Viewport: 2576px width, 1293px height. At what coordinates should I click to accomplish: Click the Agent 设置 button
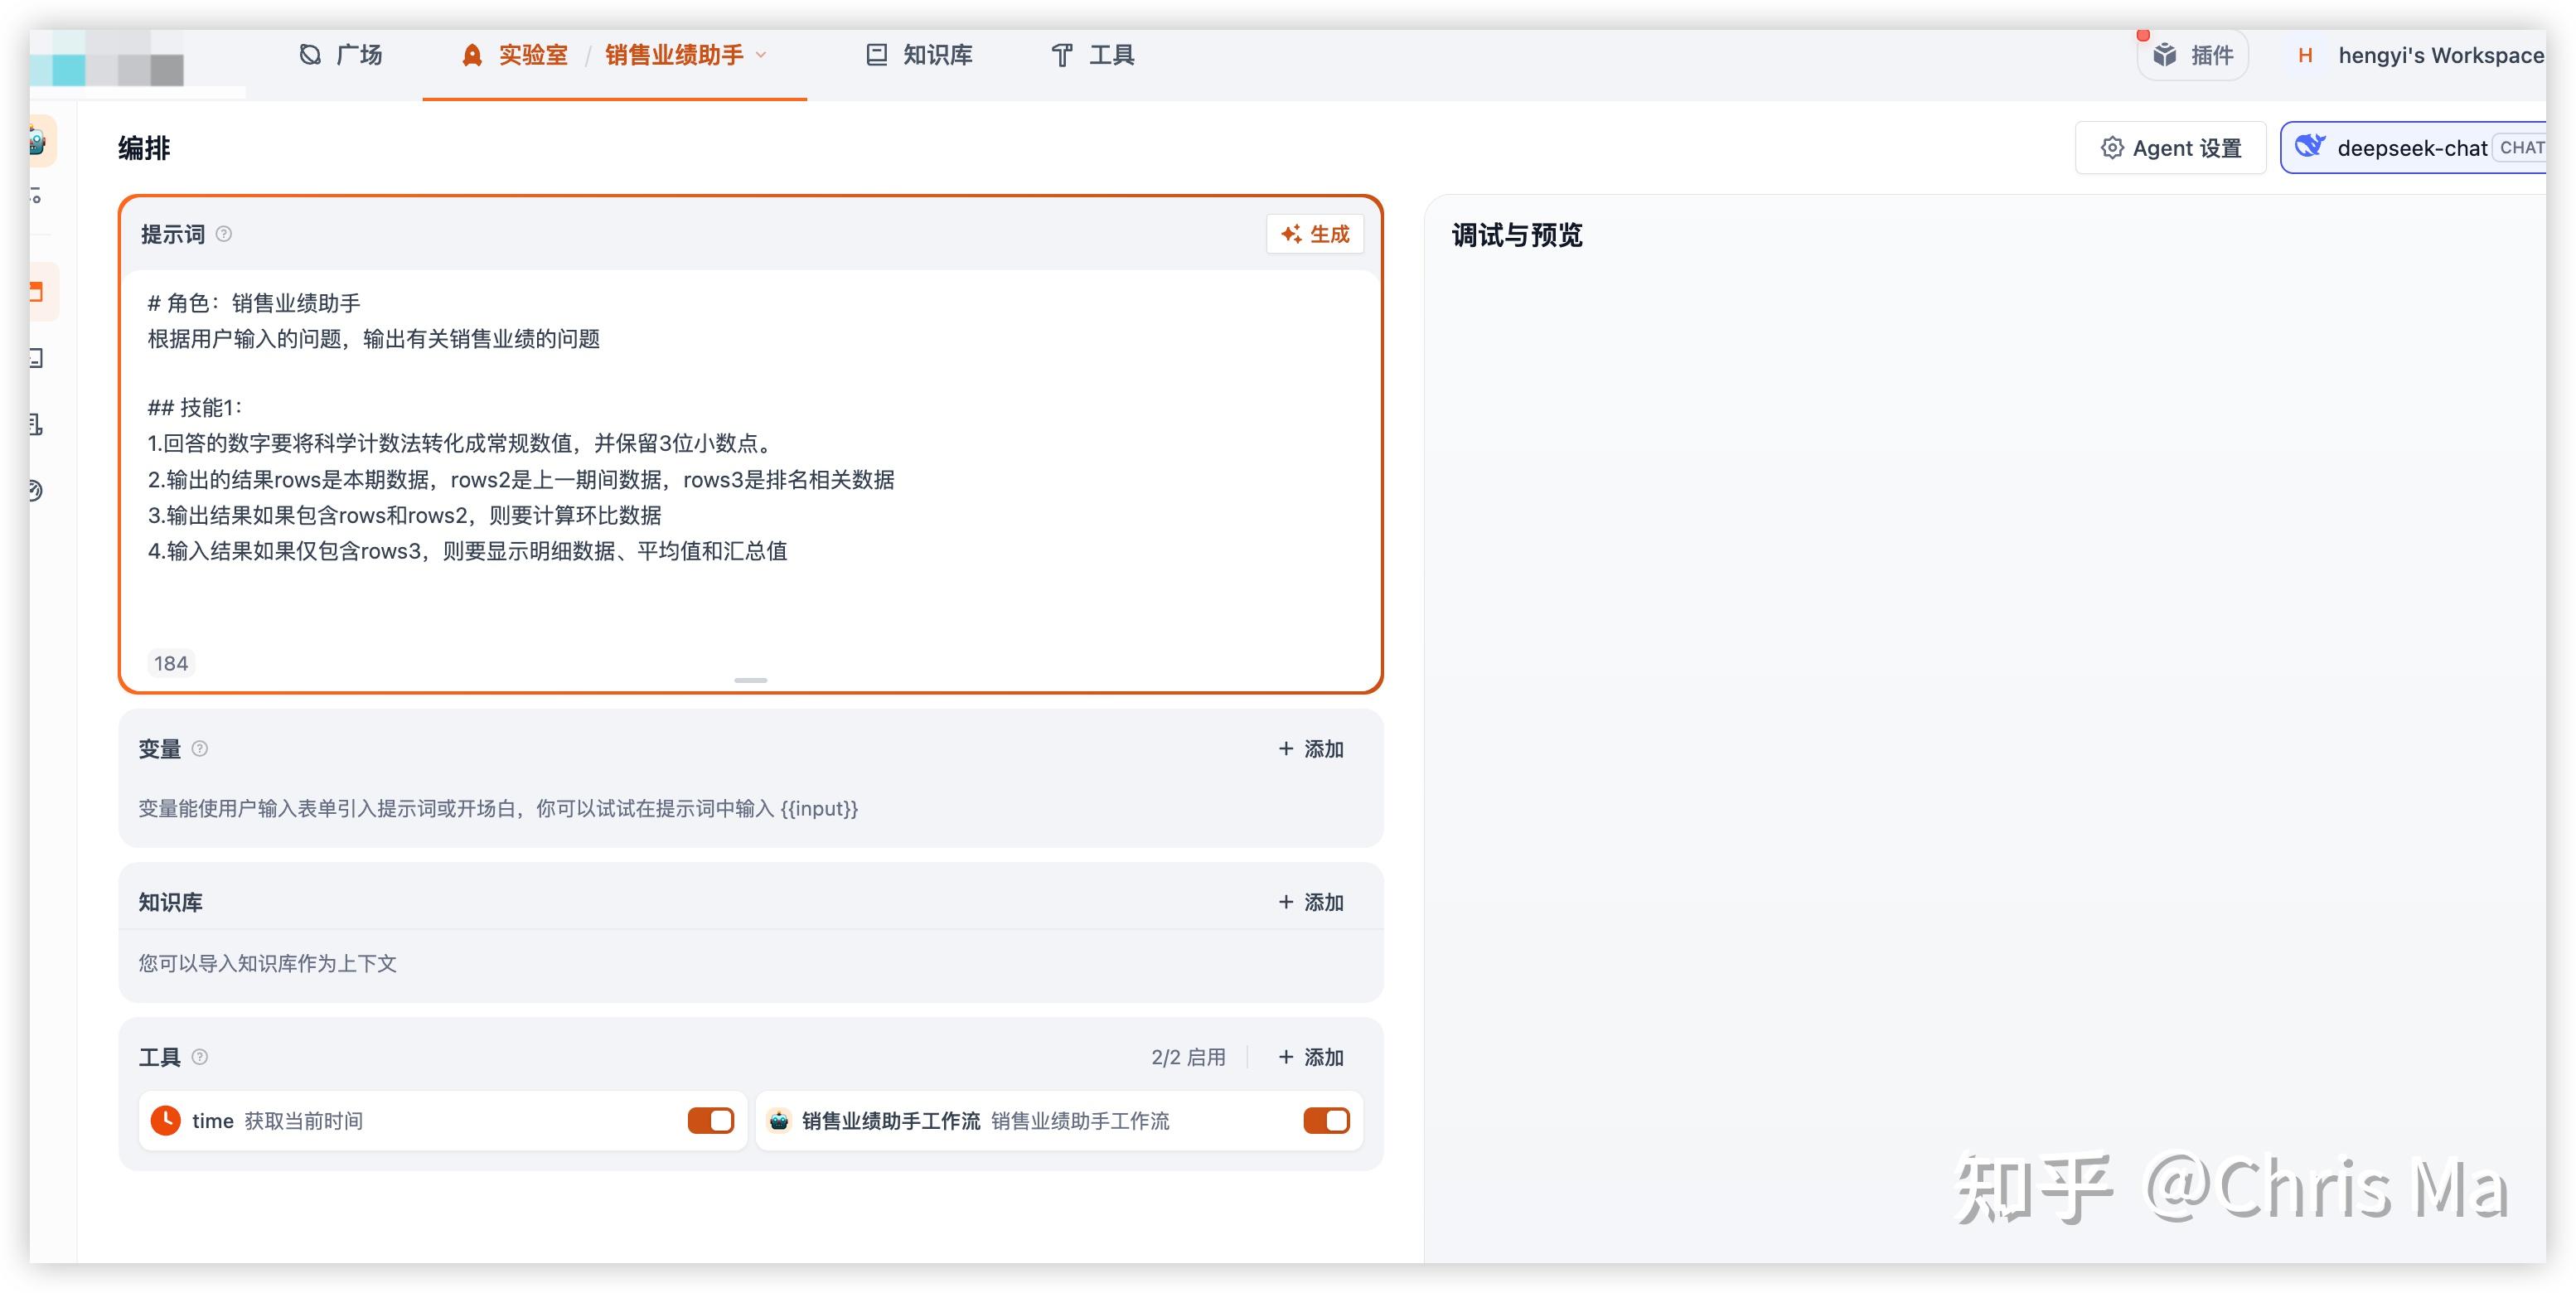[2170, 148]
